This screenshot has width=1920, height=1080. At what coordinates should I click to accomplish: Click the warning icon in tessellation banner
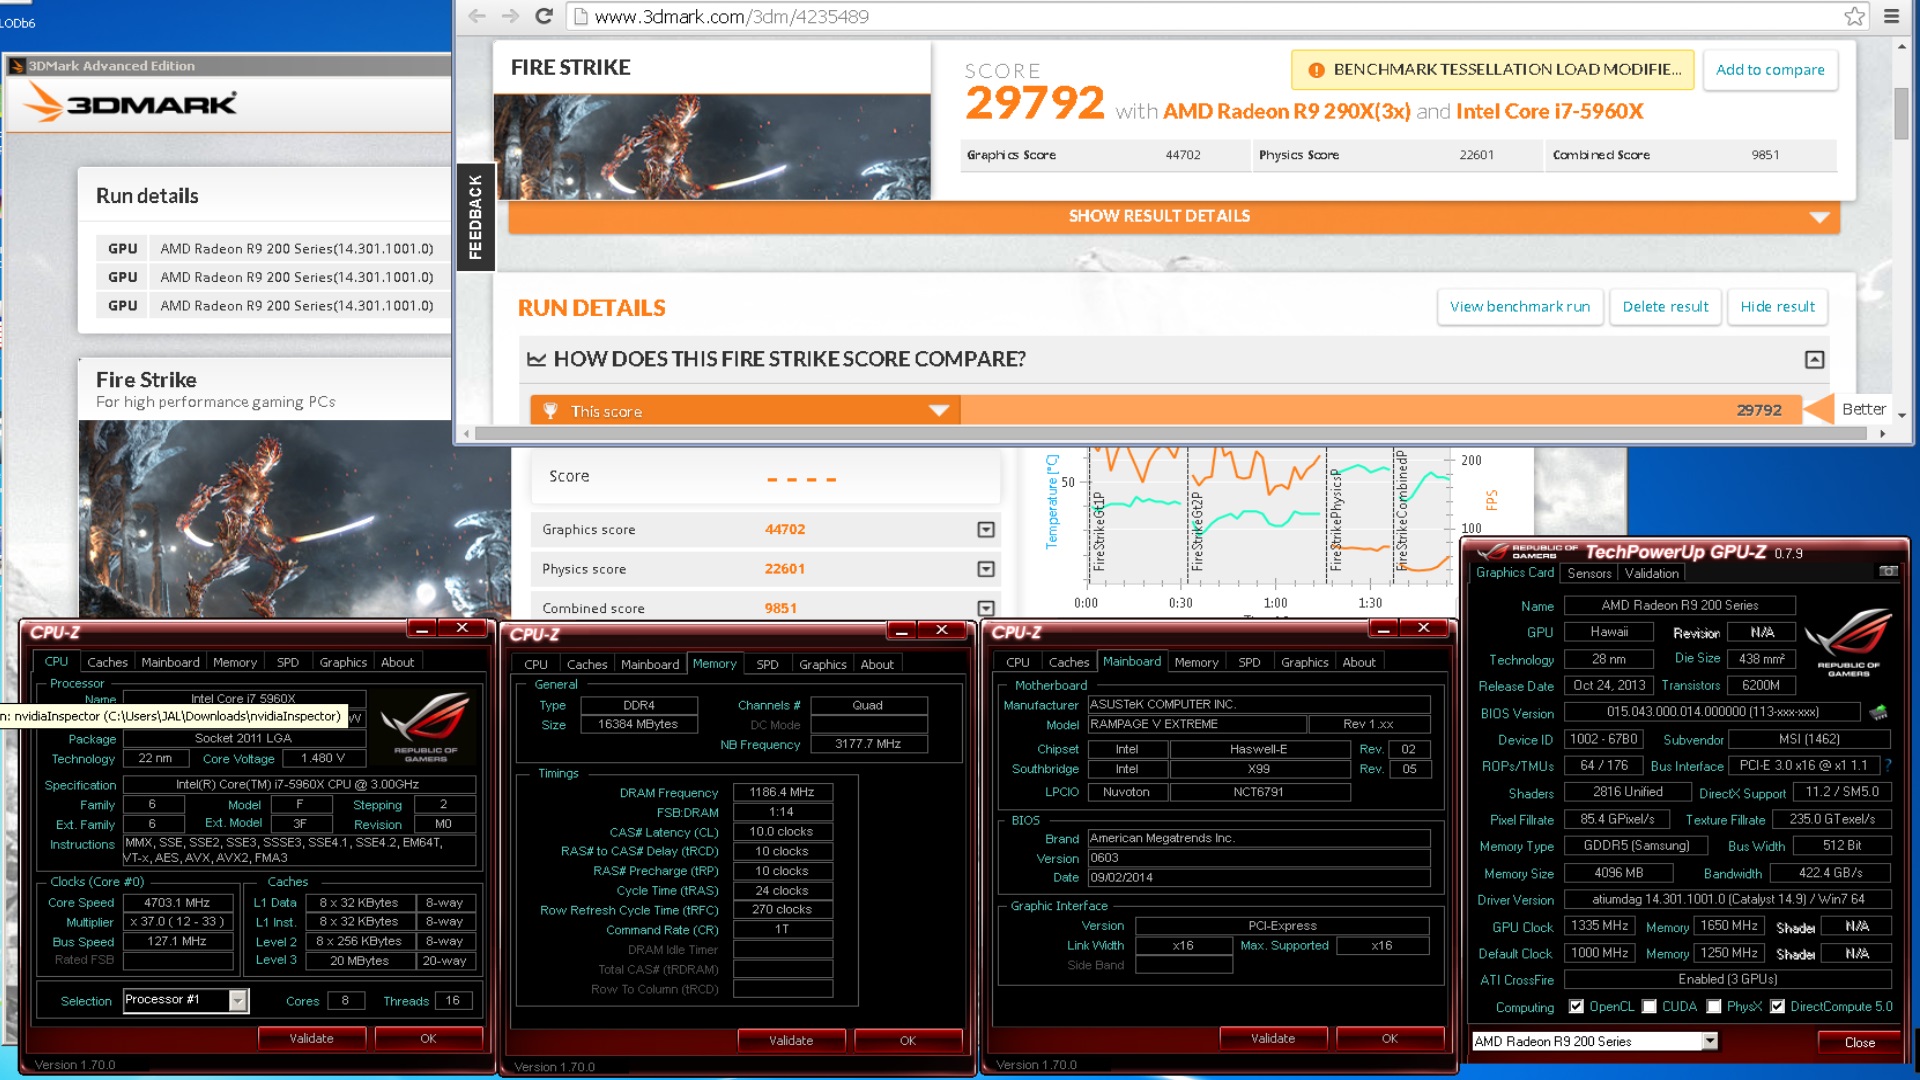[1316, 70]
